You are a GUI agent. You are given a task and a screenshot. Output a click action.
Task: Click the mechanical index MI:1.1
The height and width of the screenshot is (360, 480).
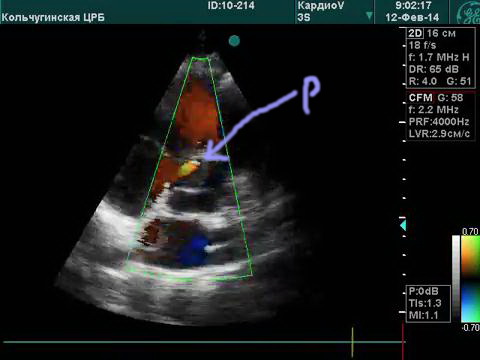point(424,315)
